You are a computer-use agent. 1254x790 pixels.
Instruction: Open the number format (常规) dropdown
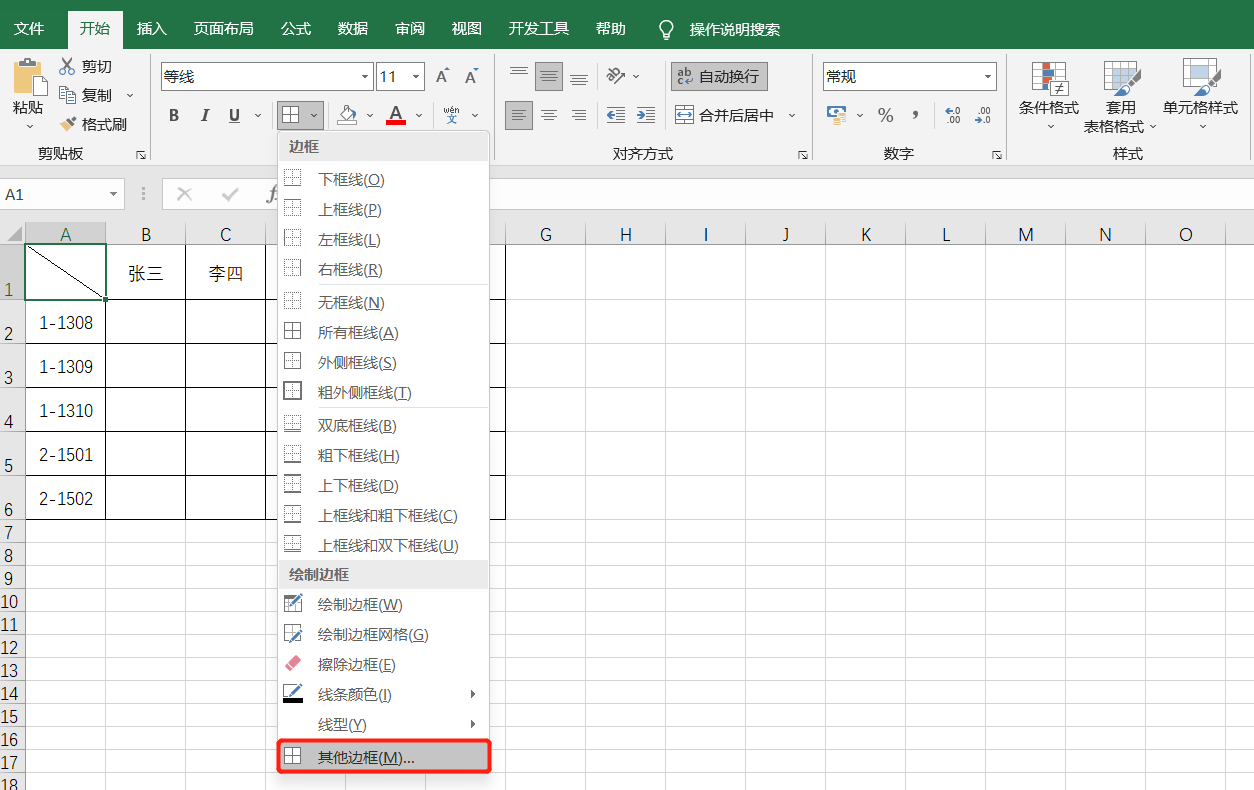point(988,77)
